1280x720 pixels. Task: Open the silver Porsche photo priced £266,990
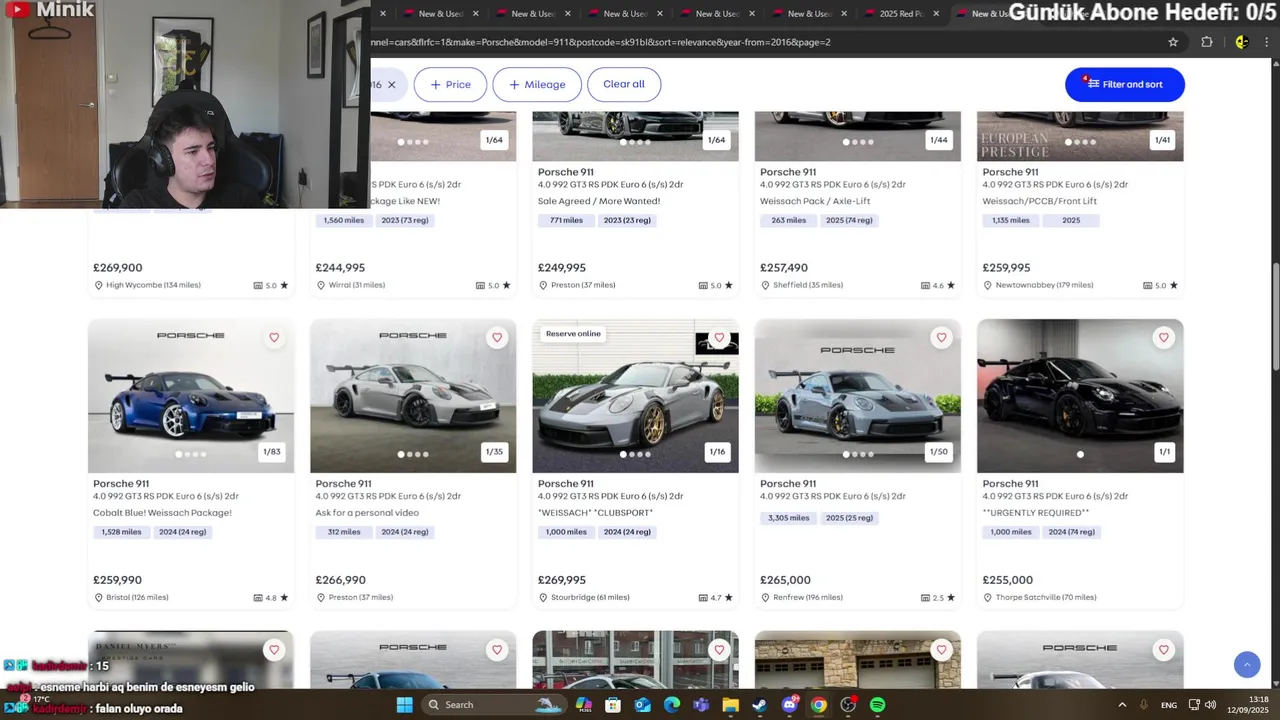[x=413, y=396]
